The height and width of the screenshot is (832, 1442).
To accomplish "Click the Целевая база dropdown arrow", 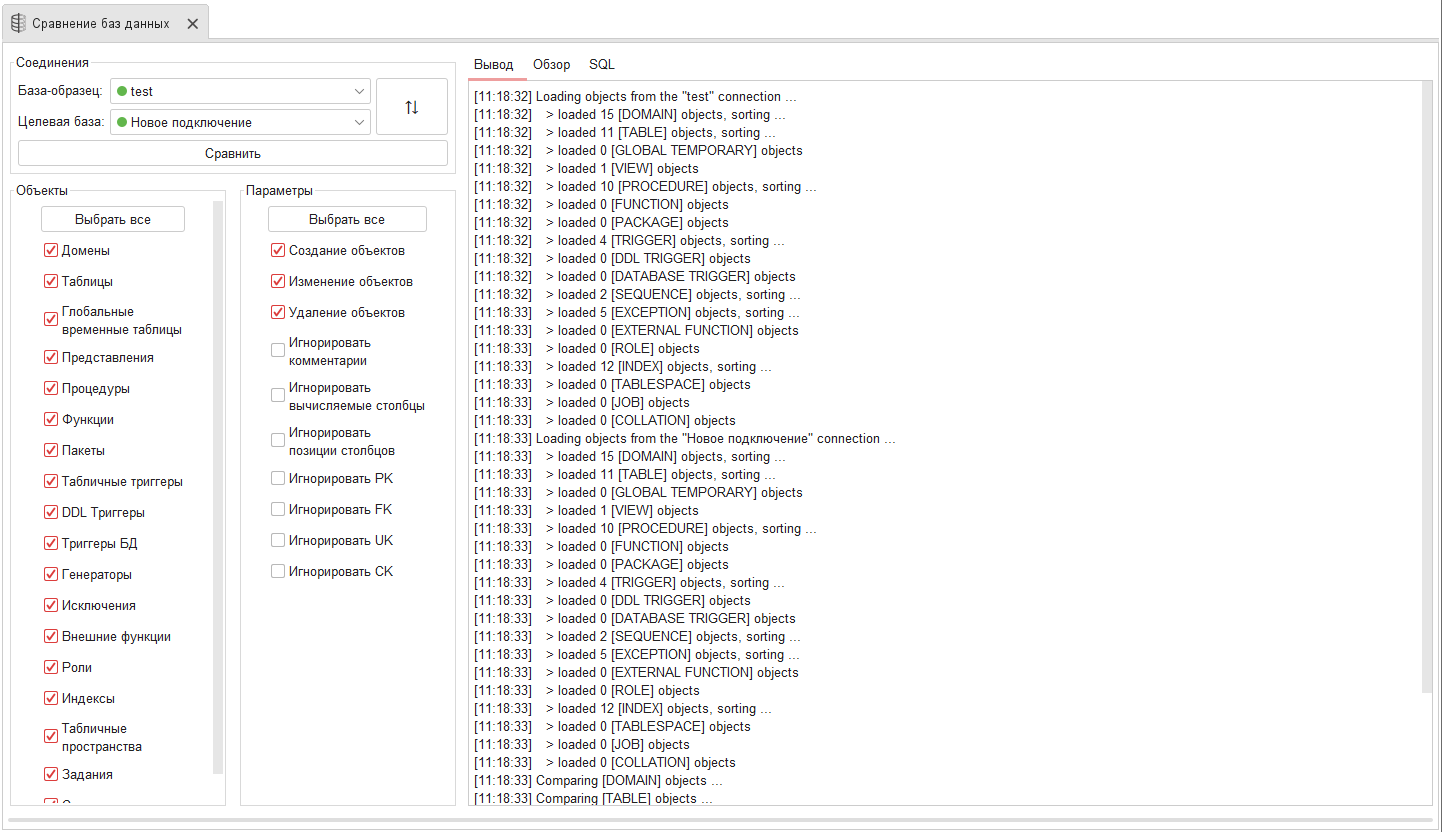I will (358, 121).
